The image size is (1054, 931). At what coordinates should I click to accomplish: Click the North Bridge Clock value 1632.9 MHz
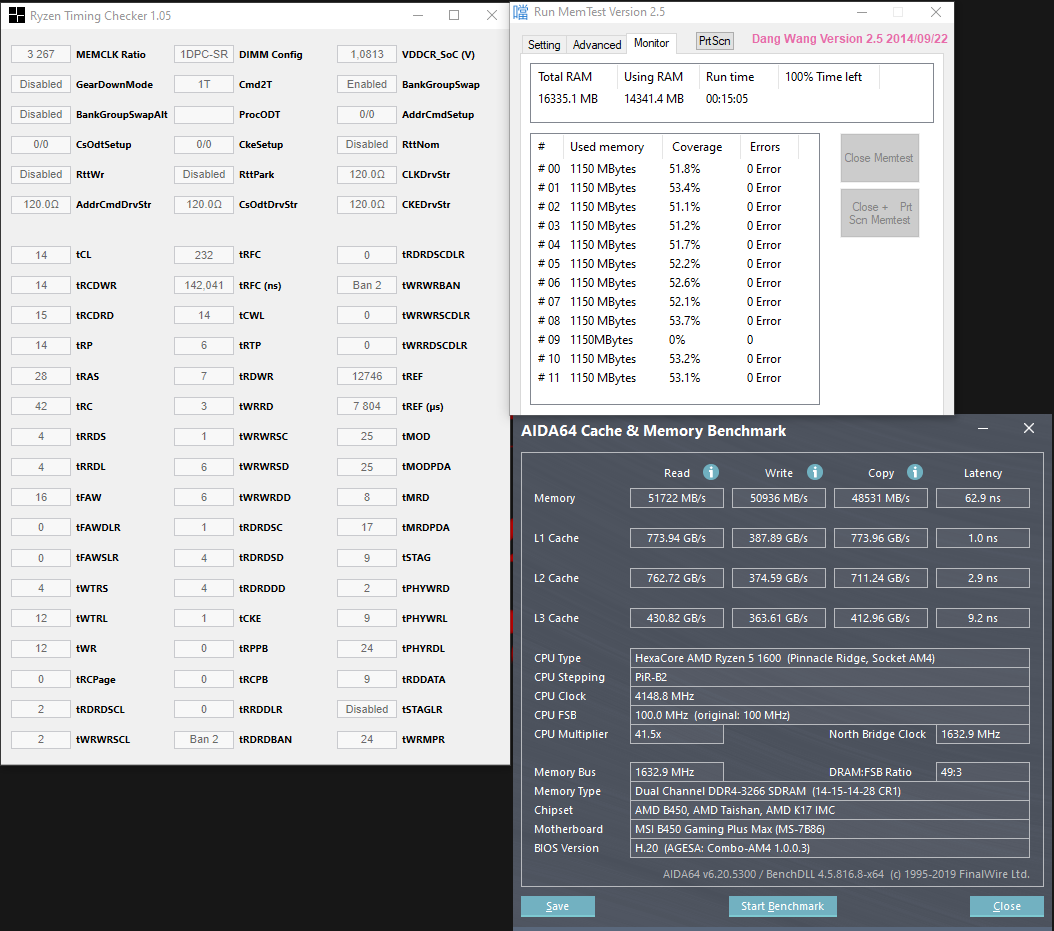(x=983, y=734)
